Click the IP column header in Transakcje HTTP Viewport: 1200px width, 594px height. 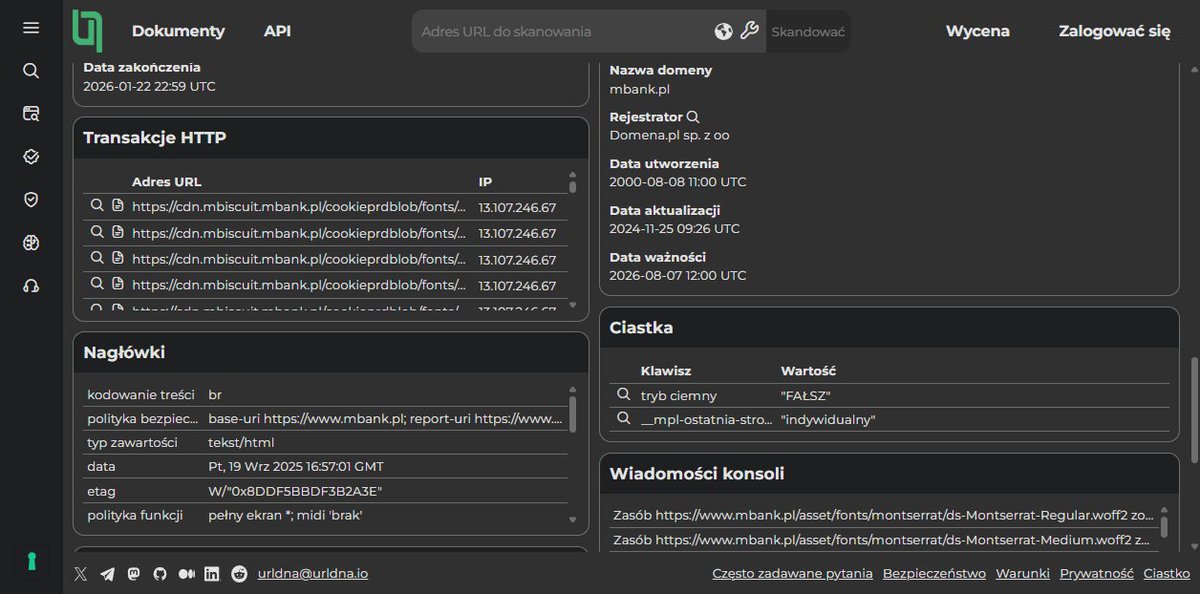(485, 182)
